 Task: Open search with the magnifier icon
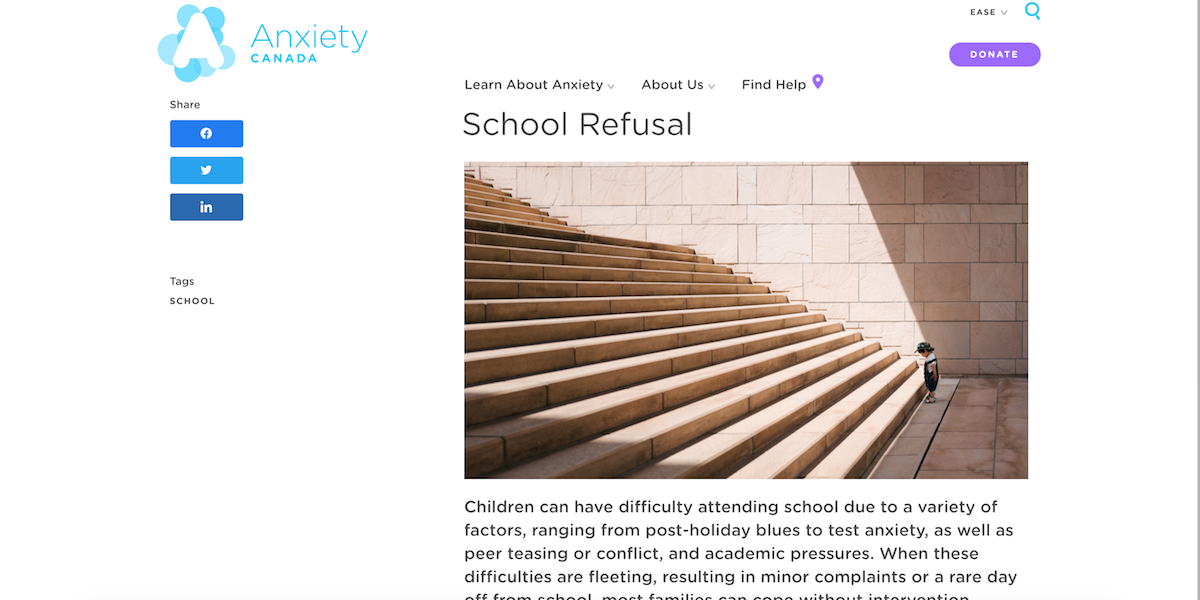[1032, 12]
